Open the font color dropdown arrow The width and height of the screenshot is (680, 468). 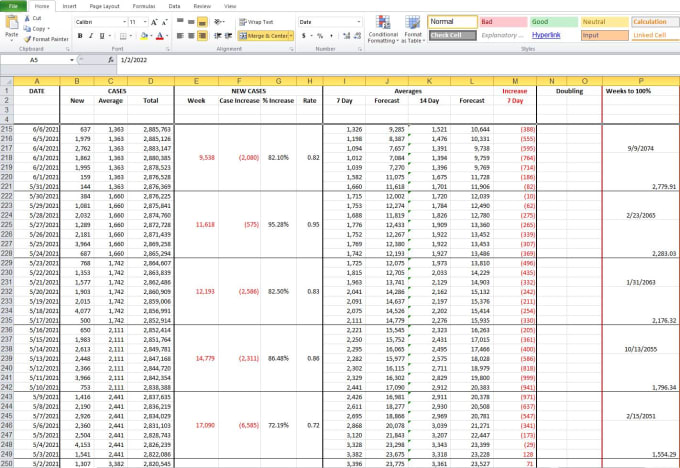[167, 36]
